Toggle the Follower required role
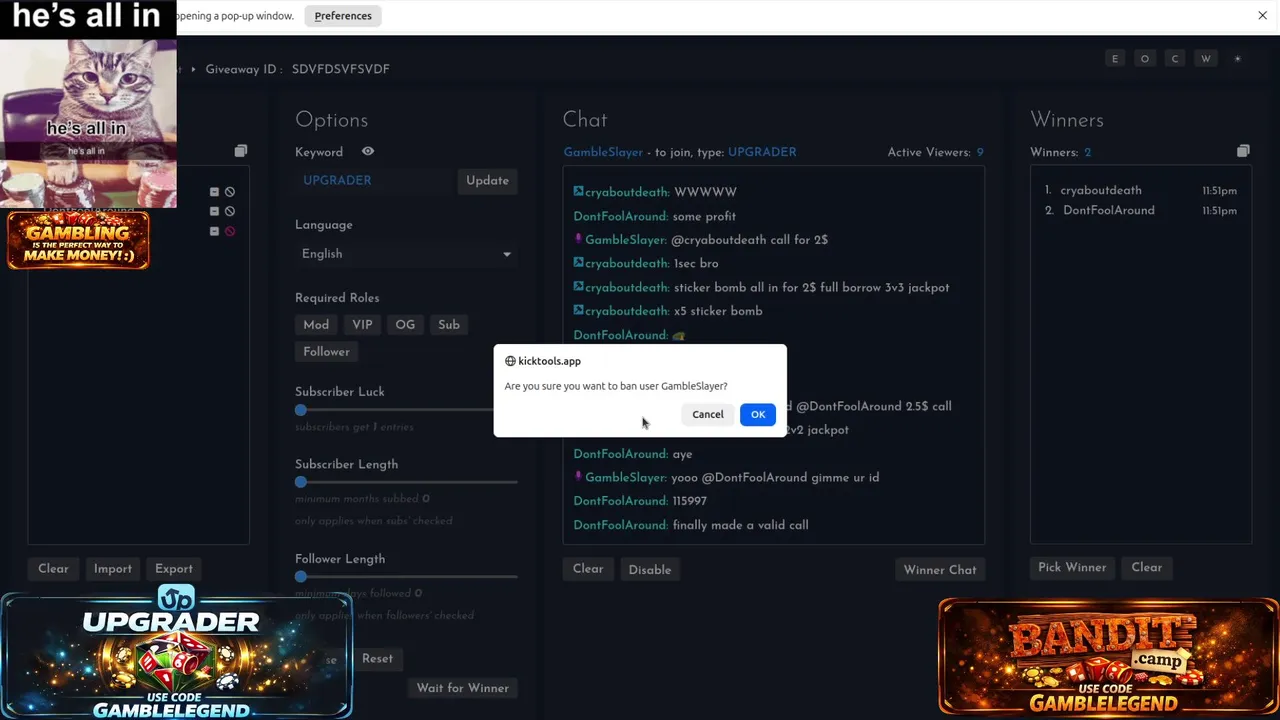The image size is (1280, 720). click(326, 352)
